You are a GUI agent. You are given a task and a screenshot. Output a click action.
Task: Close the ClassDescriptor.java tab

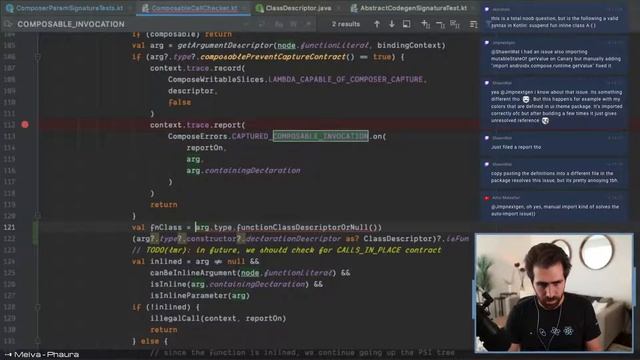pos(338,8)
